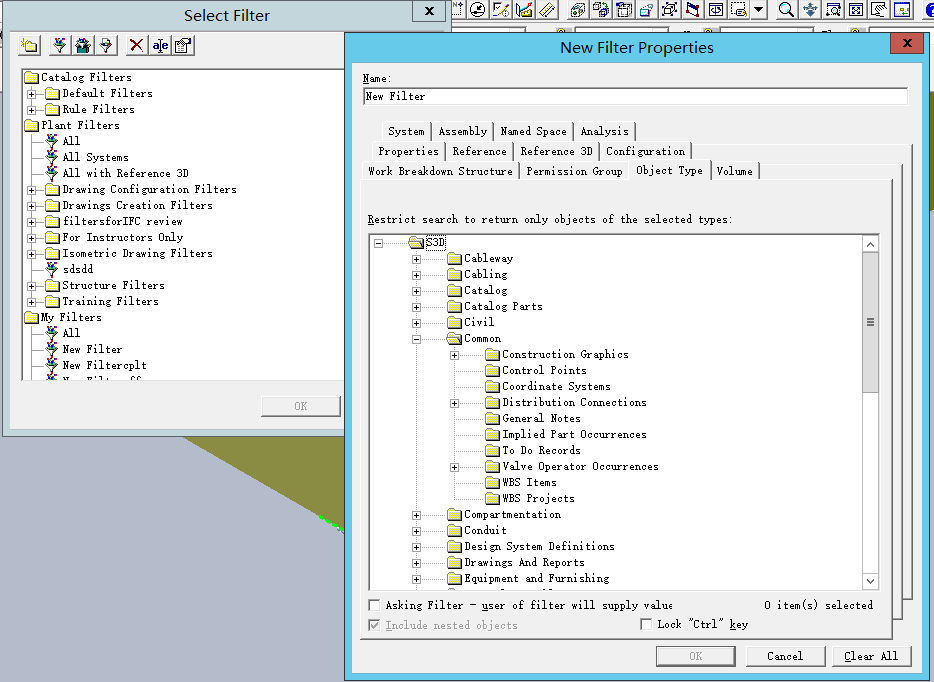Open the Reference 3D tab
Screen dimensions: 934x682
click(556, 151)
